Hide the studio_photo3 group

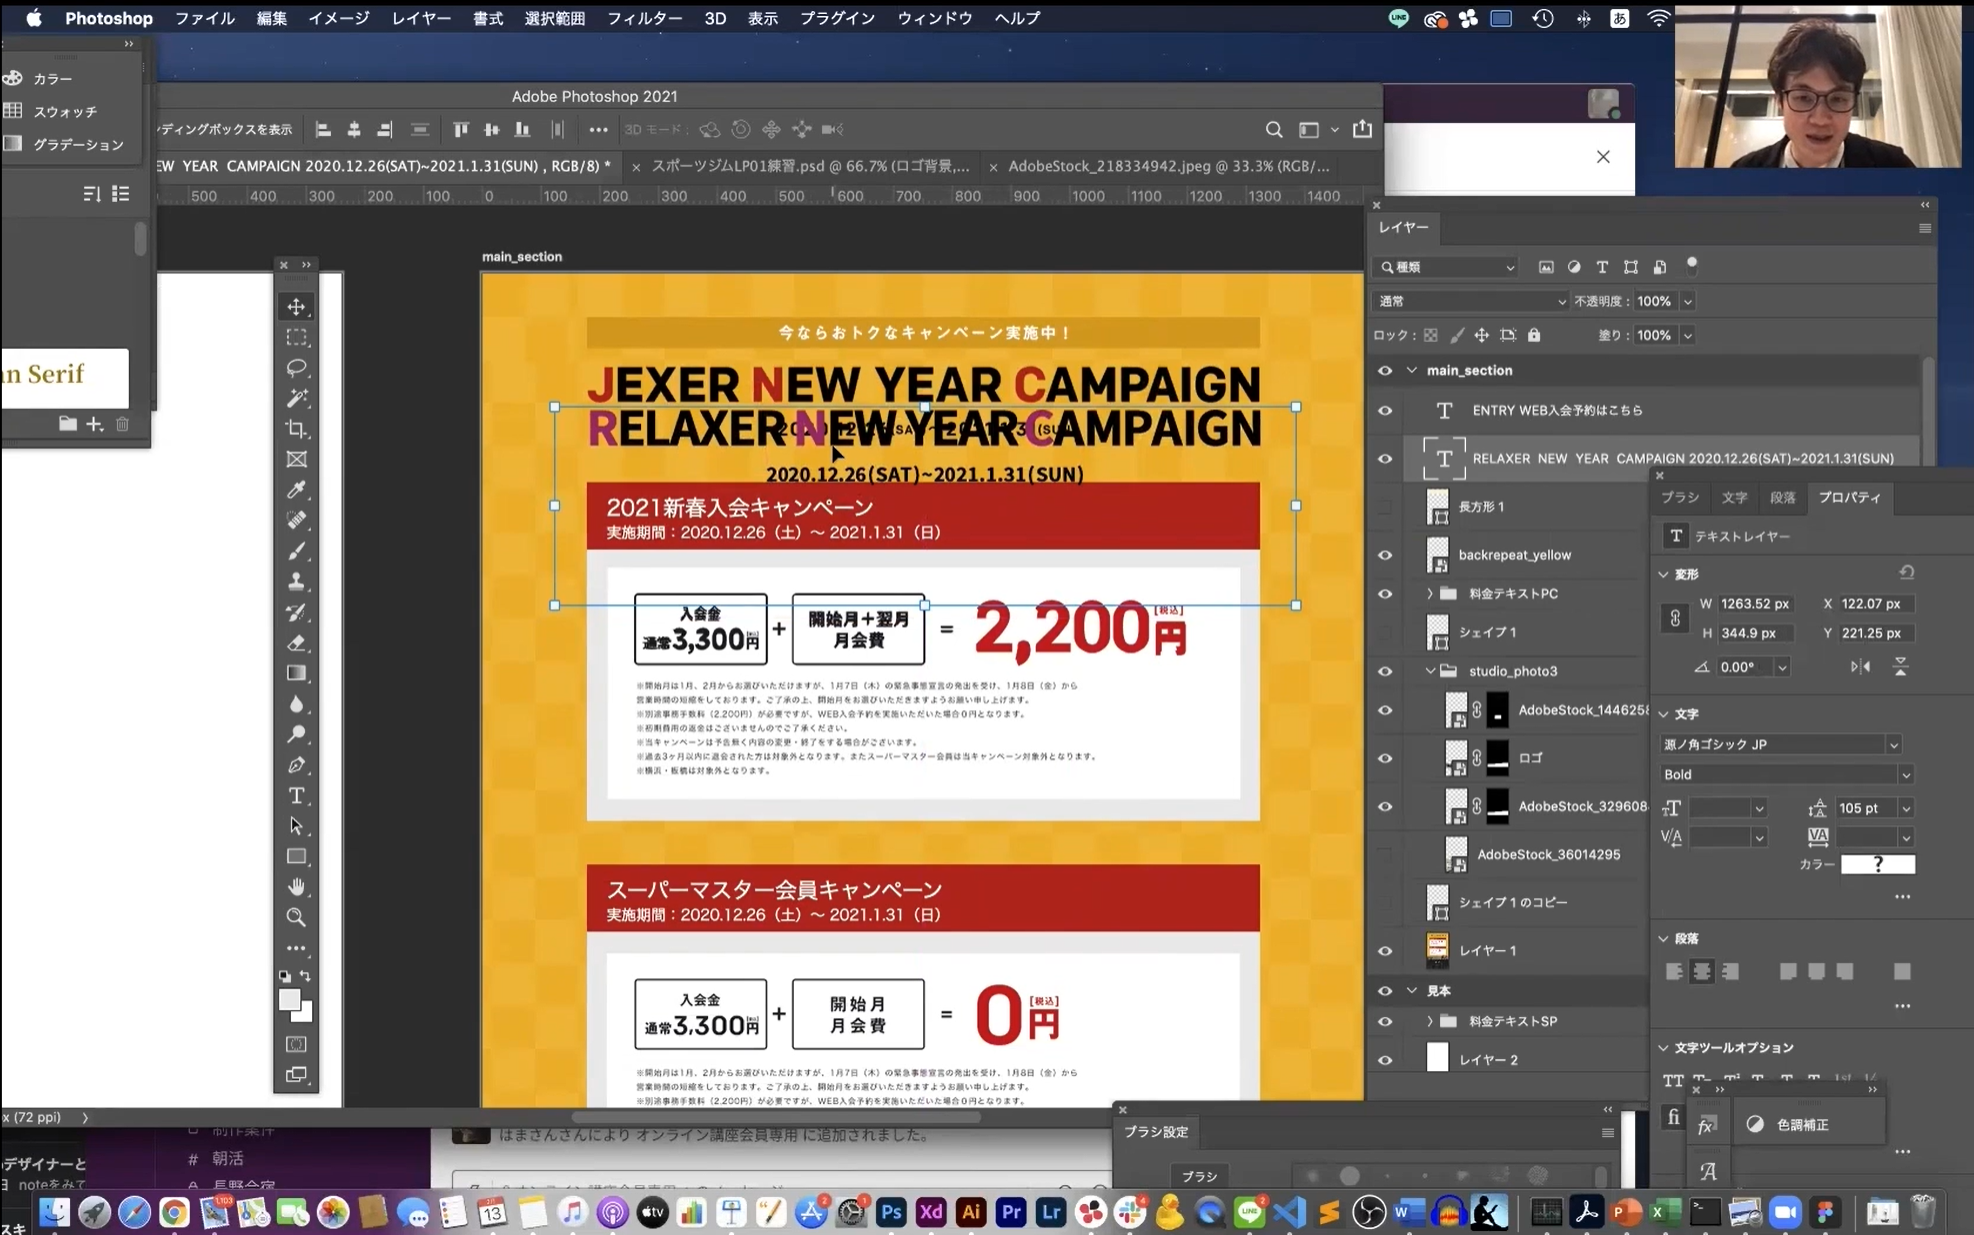(1385, 672)
